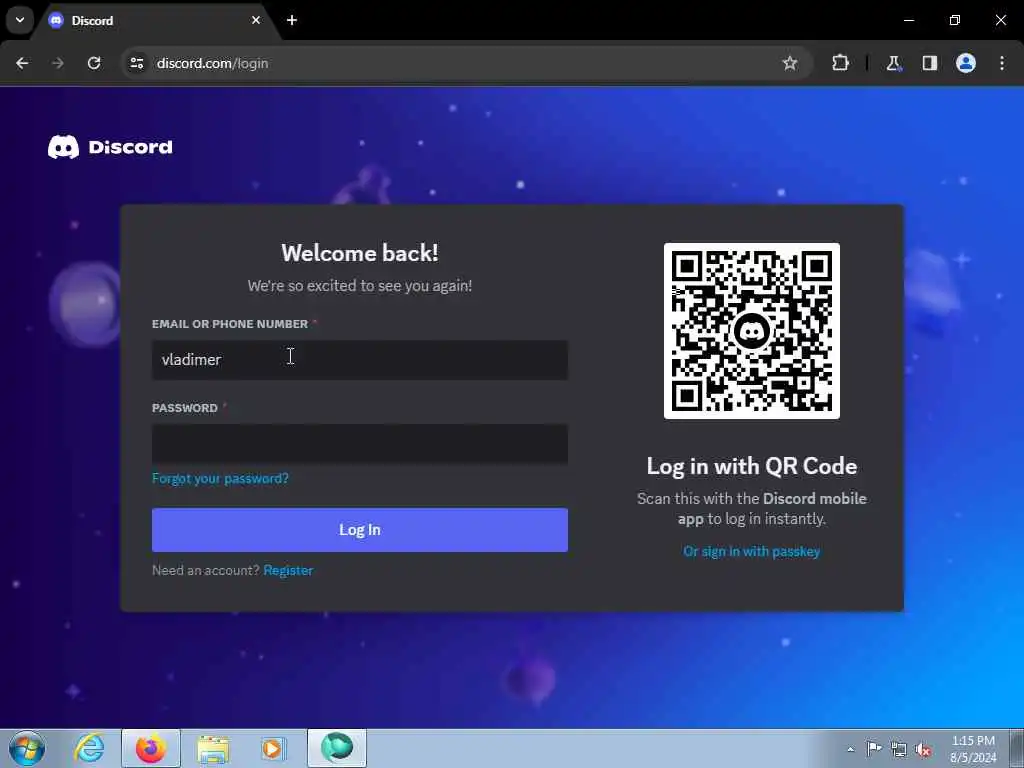Toggle the browser side panel icon
This screenshot has width=1024, height=768.
point(929,63)
